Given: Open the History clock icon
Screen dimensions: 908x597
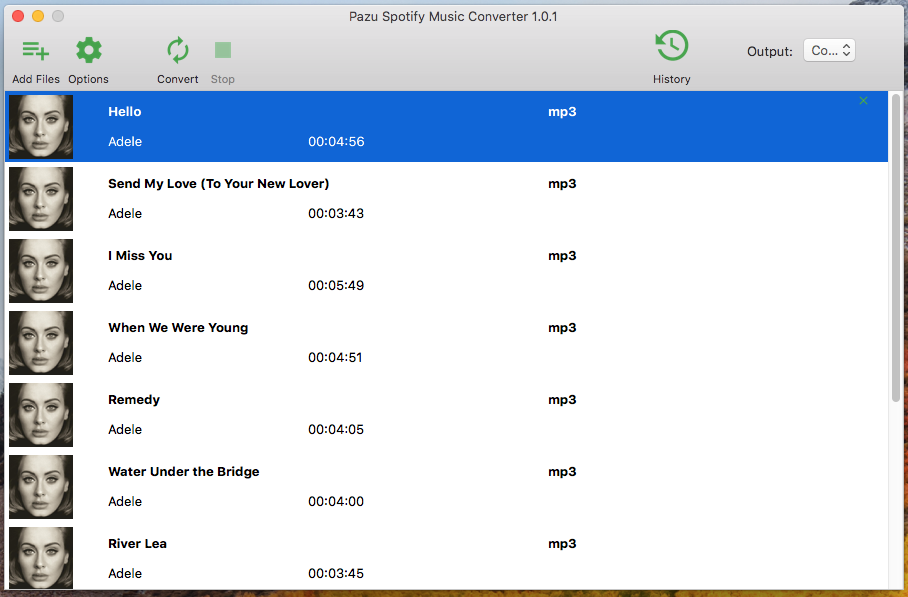Looking at the screenshot, I should [x=671, y=46].
